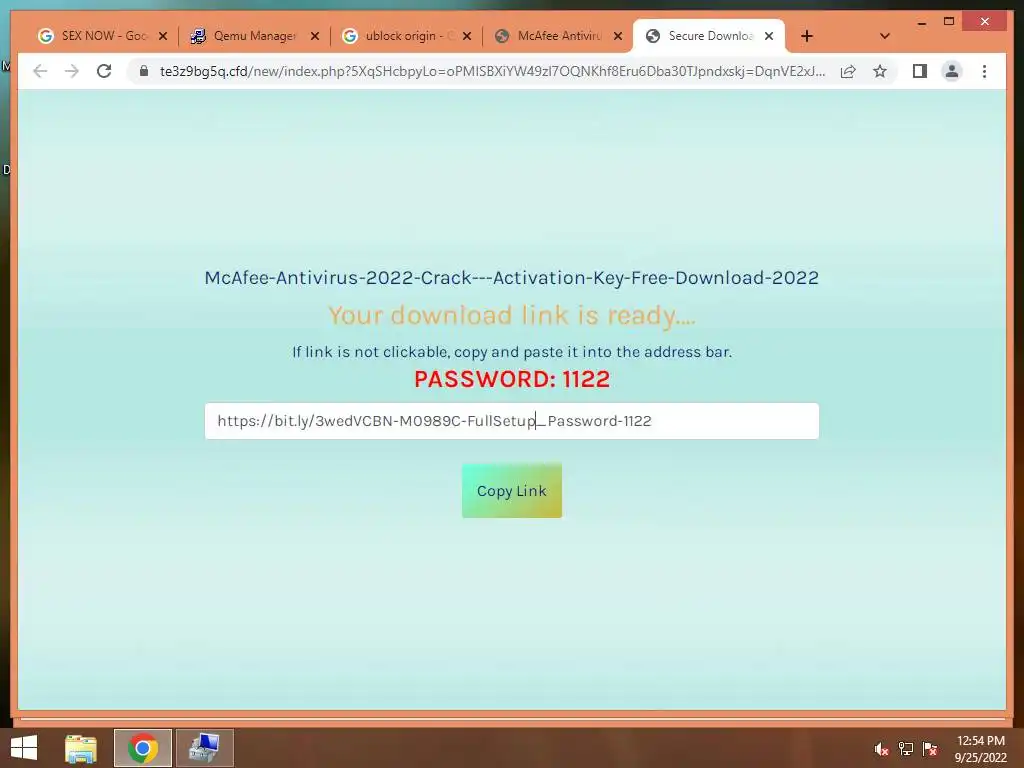Click the muted volume tray icon

[x=882, y=749]
